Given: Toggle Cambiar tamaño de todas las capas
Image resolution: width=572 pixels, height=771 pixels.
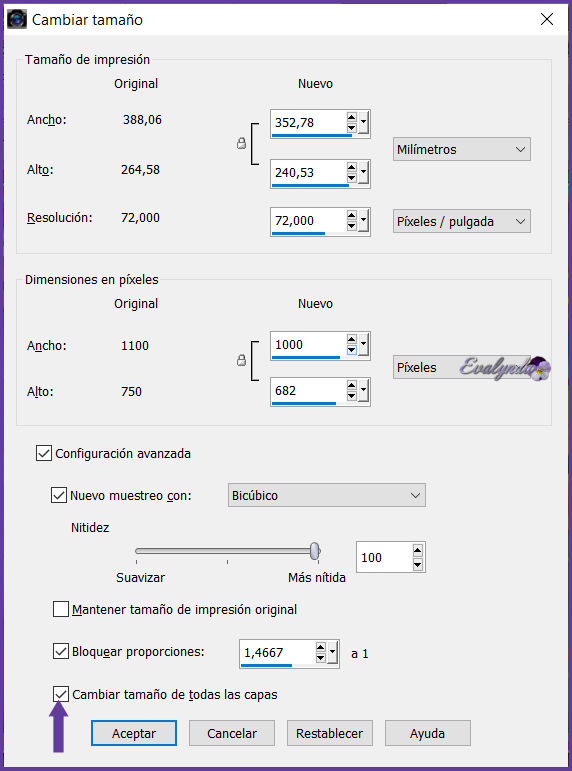Looking at the screenshot, I should click(x=60, y=694).
